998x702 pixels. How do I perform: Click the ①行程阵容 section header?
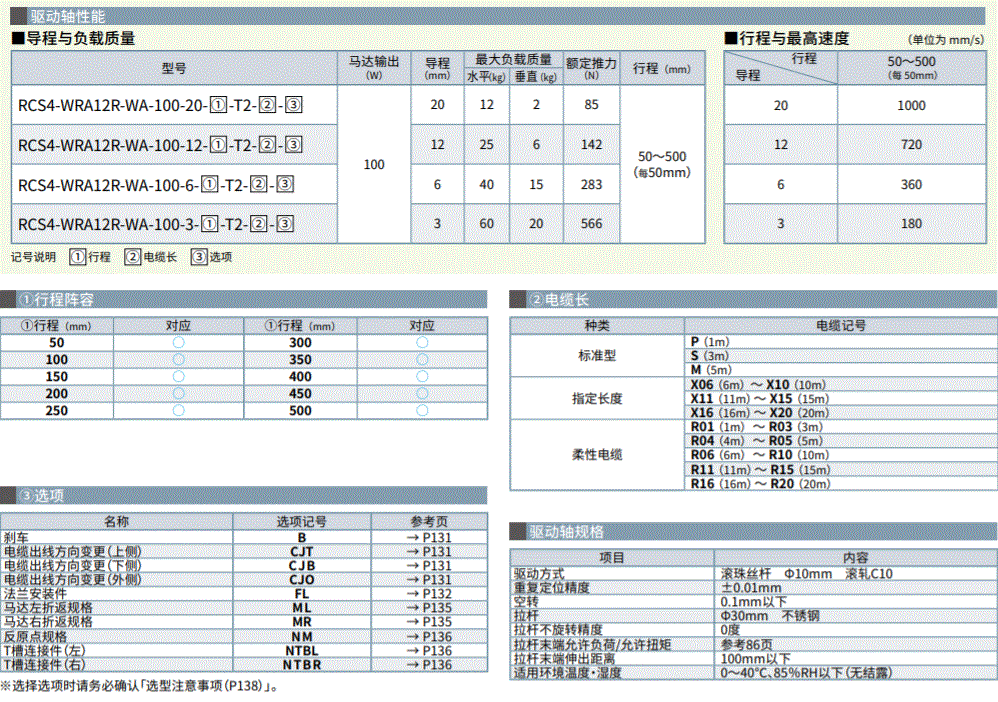click(x=244, y=299)
